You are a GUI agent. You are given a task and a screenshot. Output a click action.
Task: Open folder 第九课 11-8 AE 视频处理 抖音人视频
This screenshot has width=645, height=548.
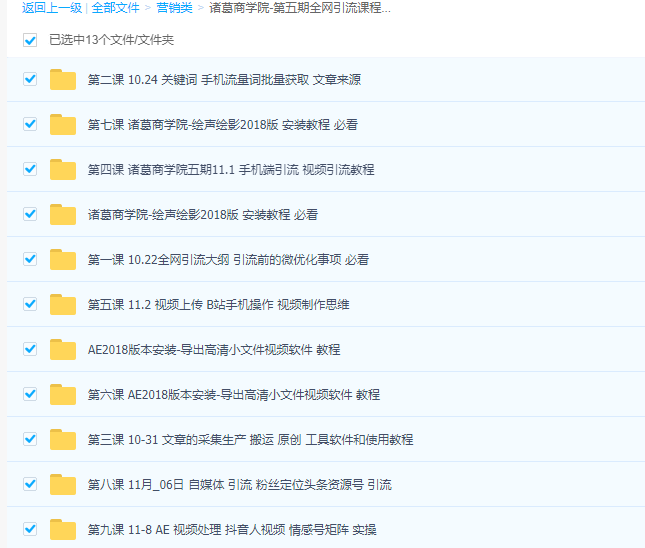point(232,529)
